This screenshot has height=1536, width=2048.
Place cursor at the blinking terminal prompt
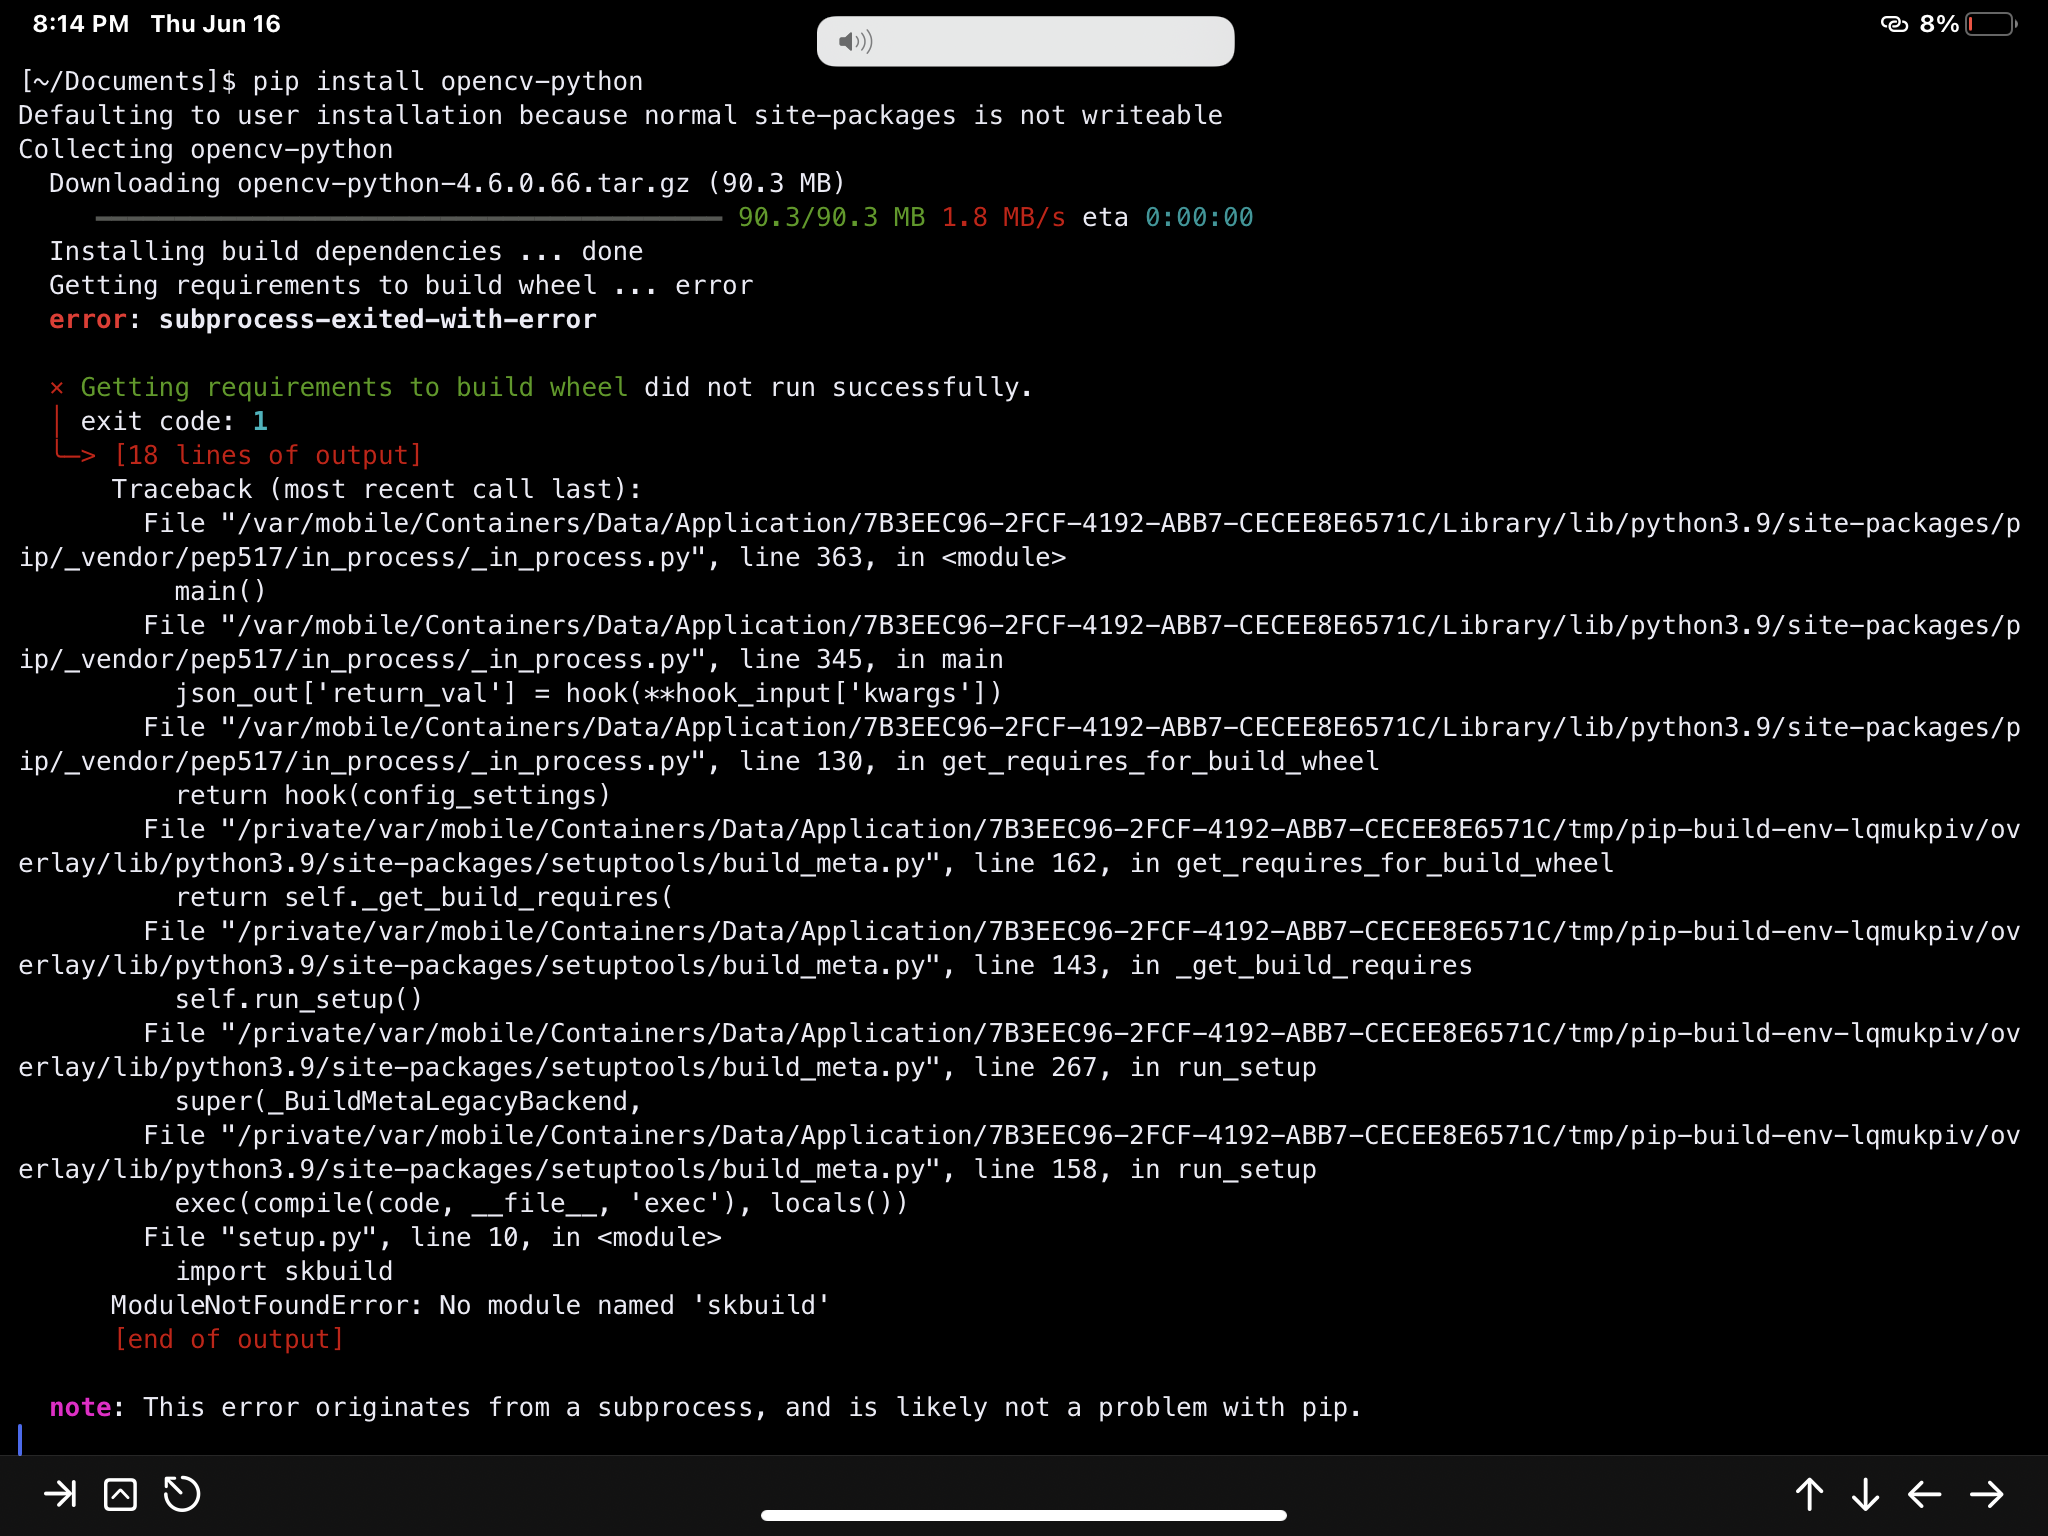click(22, 1440)
